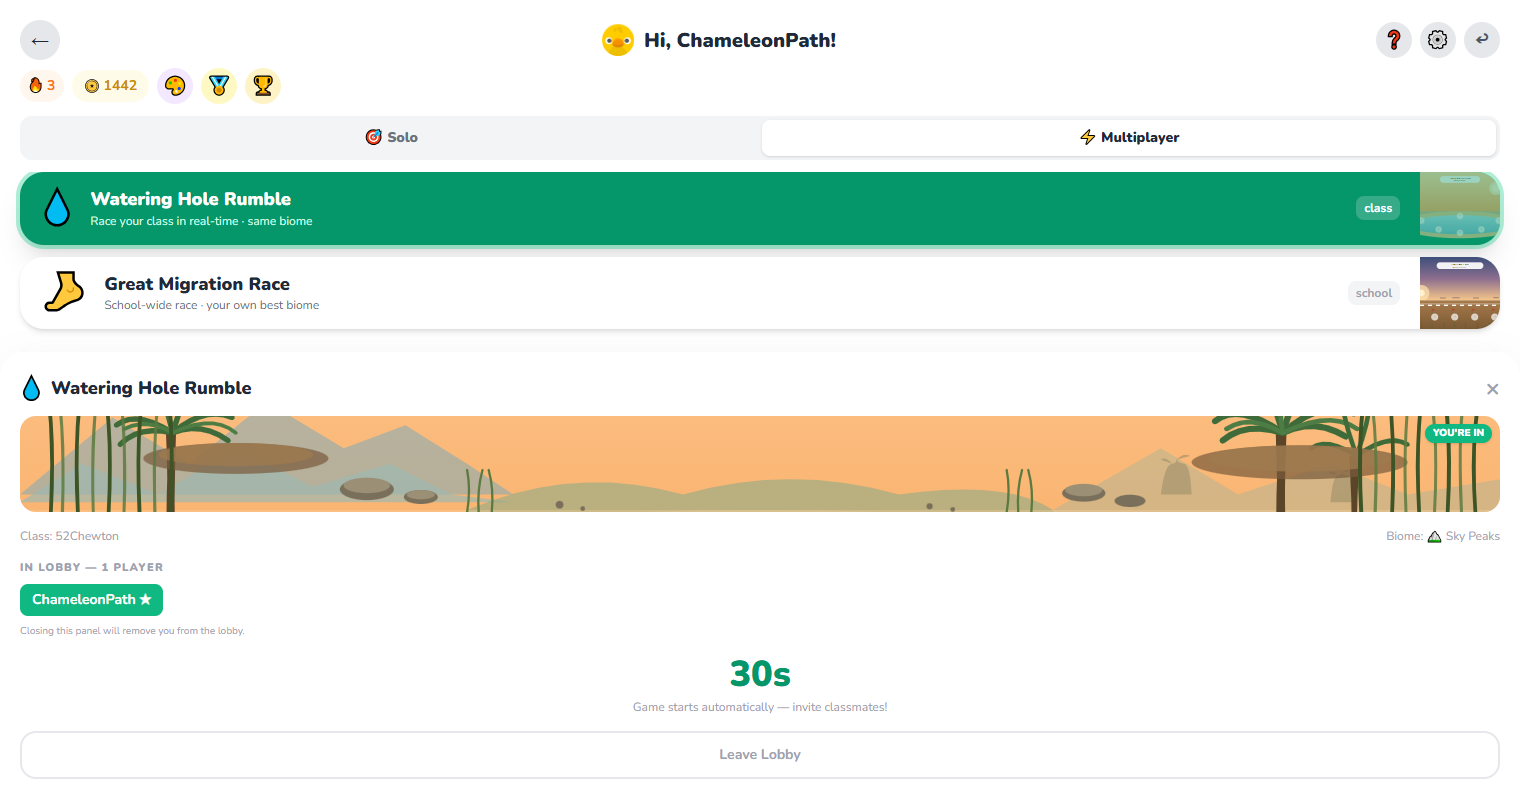The height and width of the screenshot is (803, 1520).
Task: Close the Watering Hole Rumble panel
Action: (x=1492, y=389)
